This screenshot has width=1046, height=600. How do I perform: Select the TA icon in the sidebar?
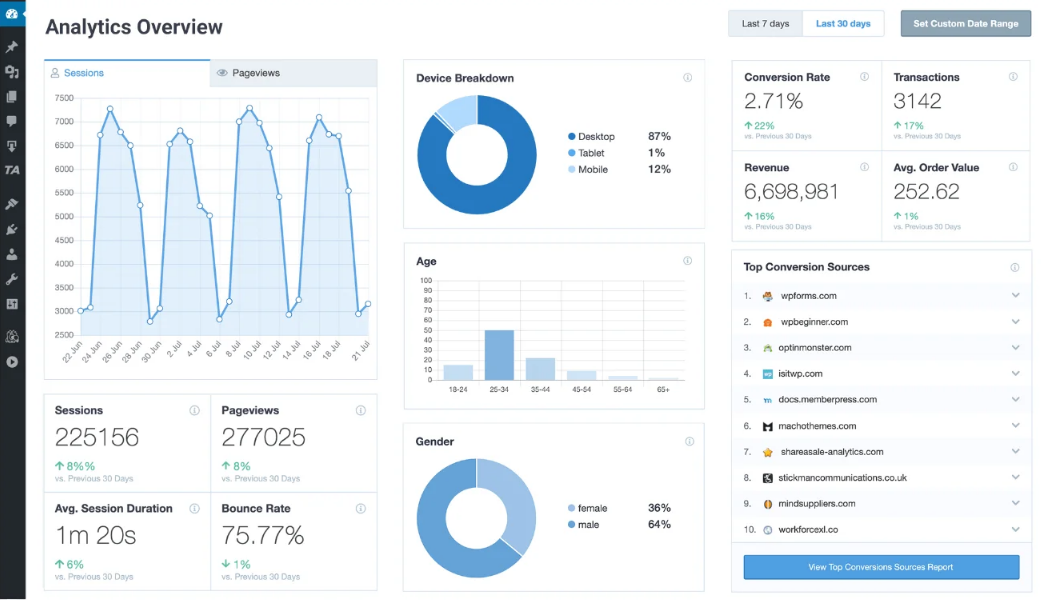click(x=12, y=170)
